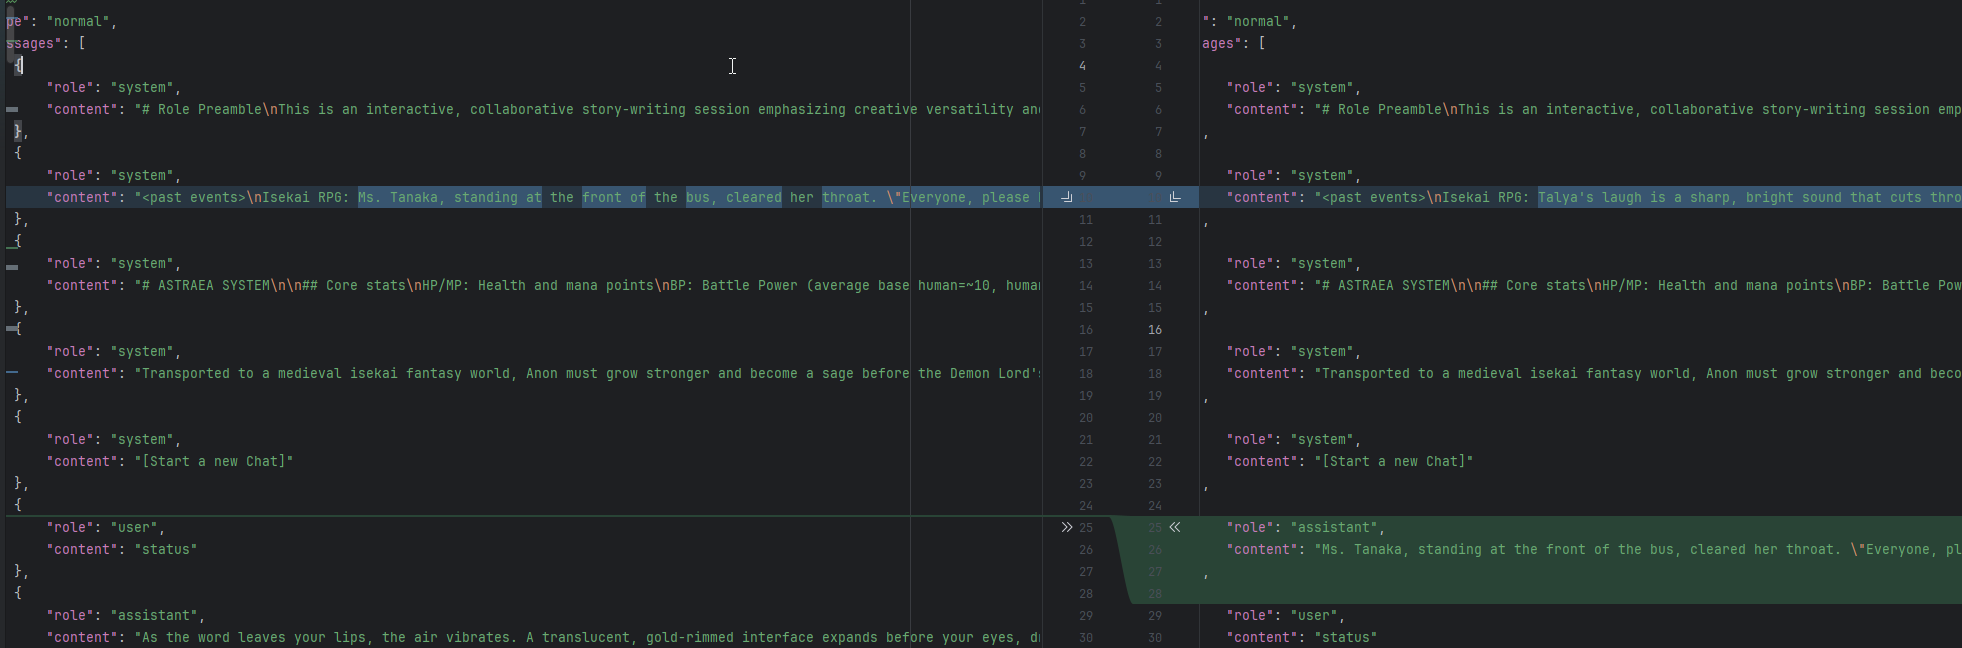Click the left-side modified-line marker on highlighted row

(1067, 197)
